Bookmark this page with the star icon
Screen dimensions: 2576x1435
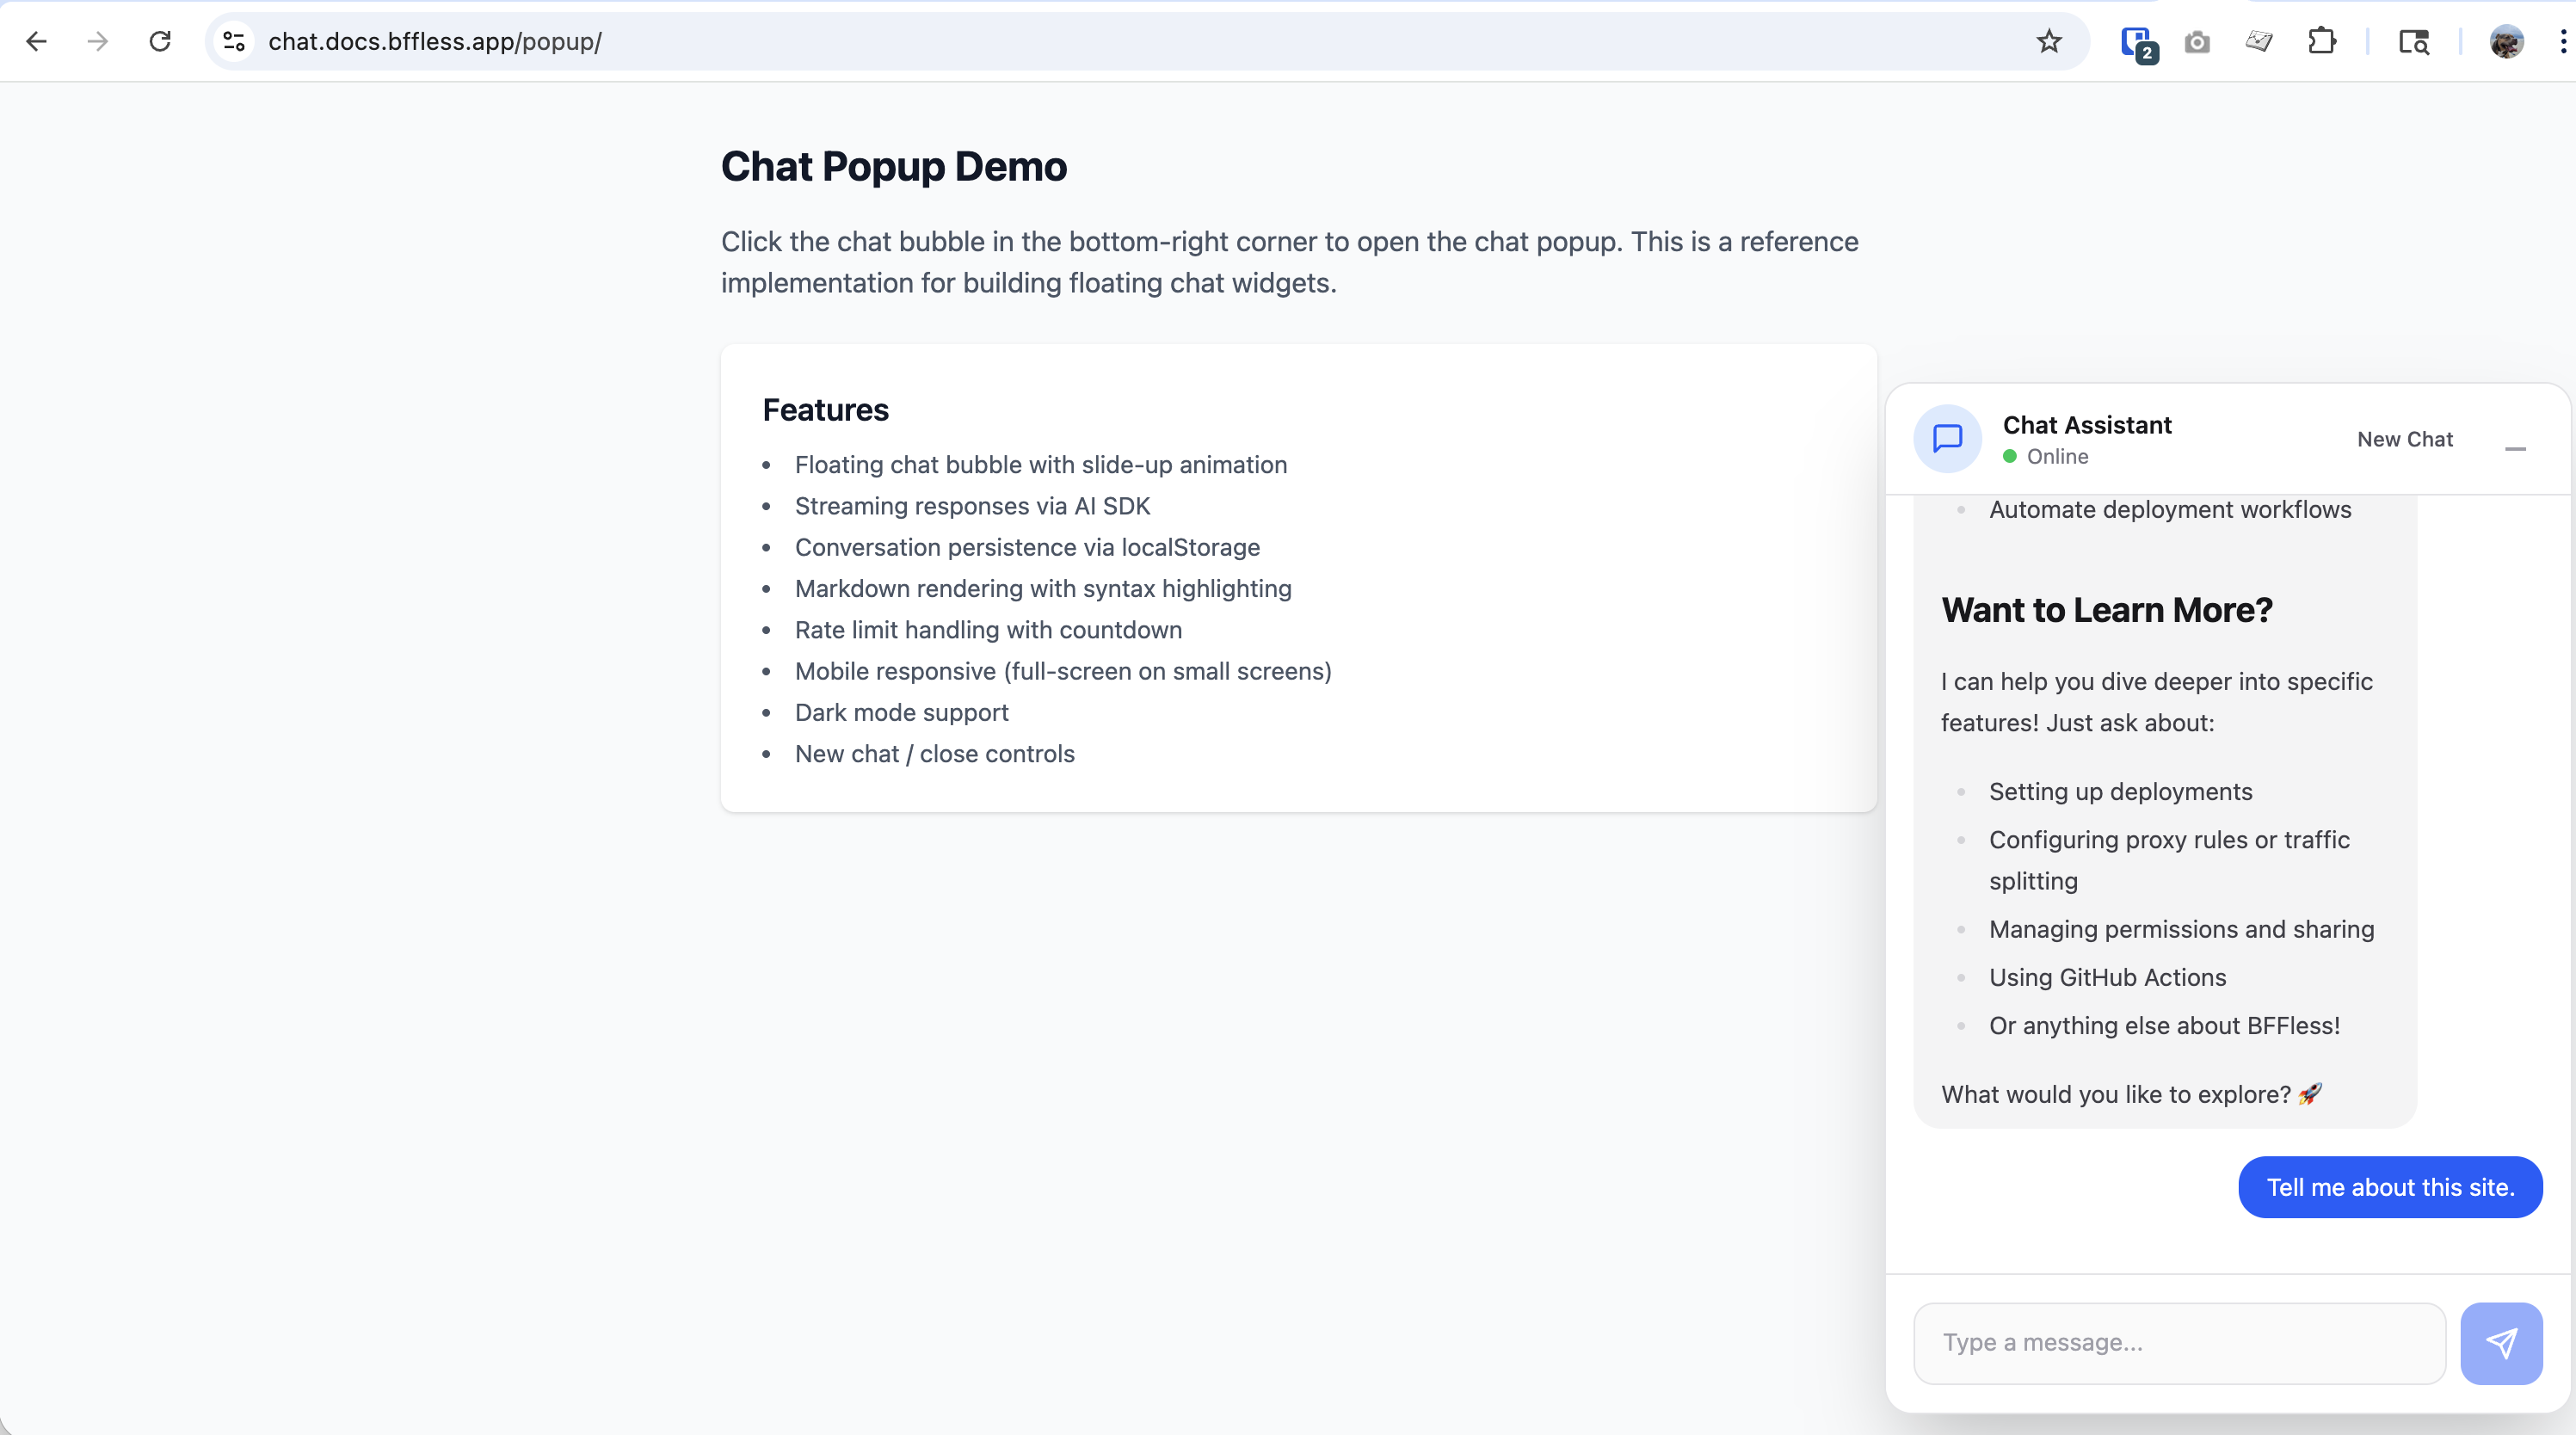pos(2049,41)
